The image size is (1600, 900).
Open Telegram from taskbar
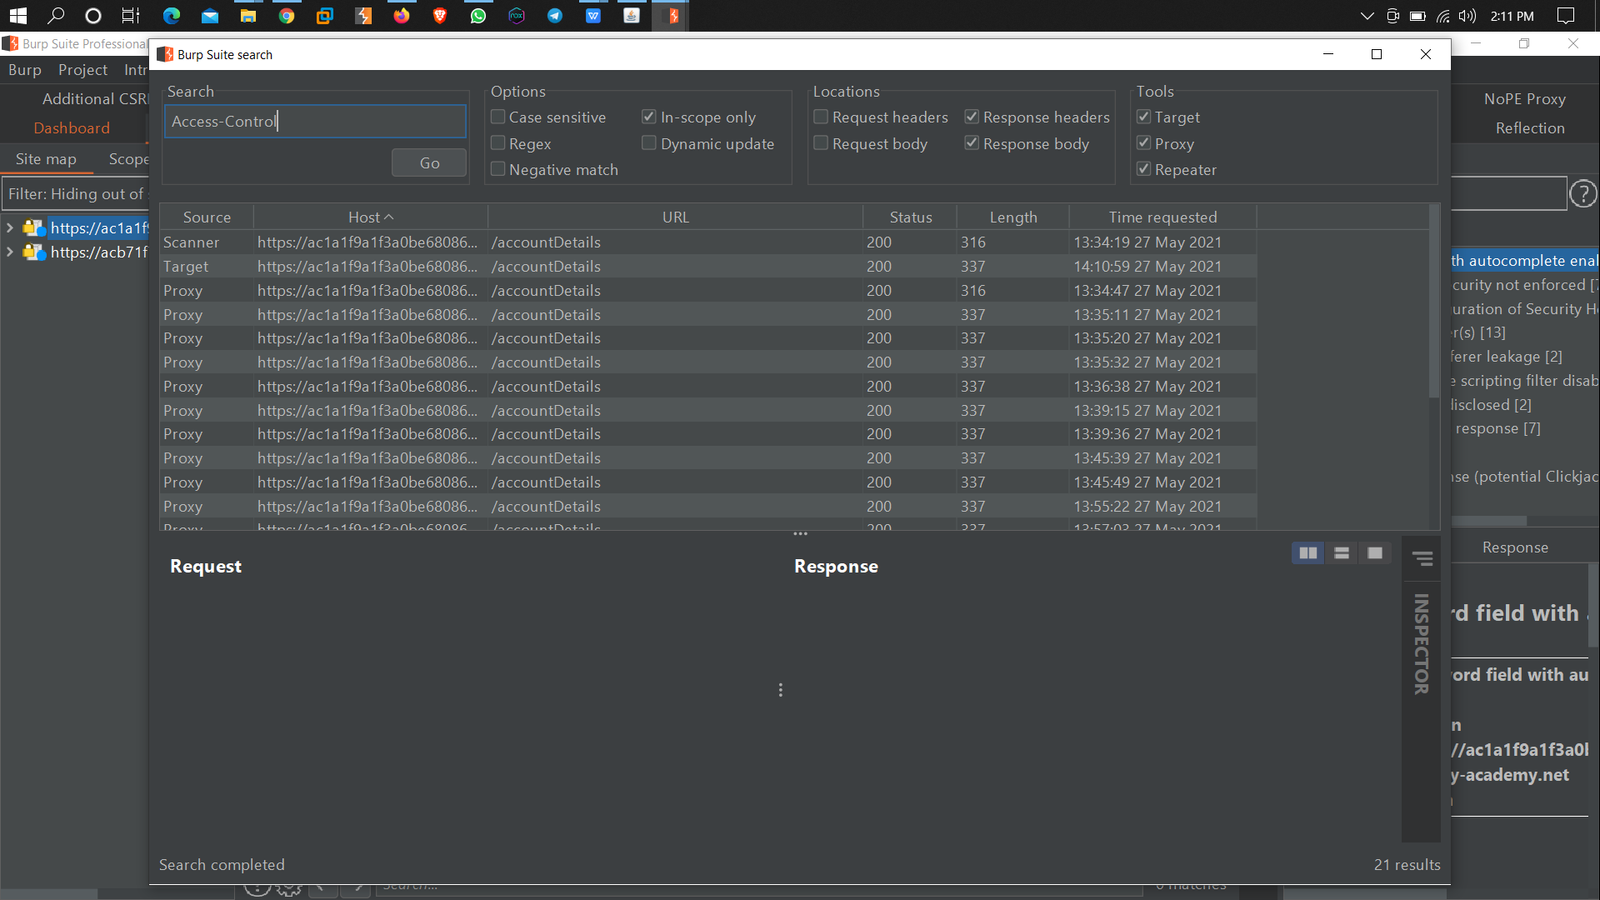[555, 16]
